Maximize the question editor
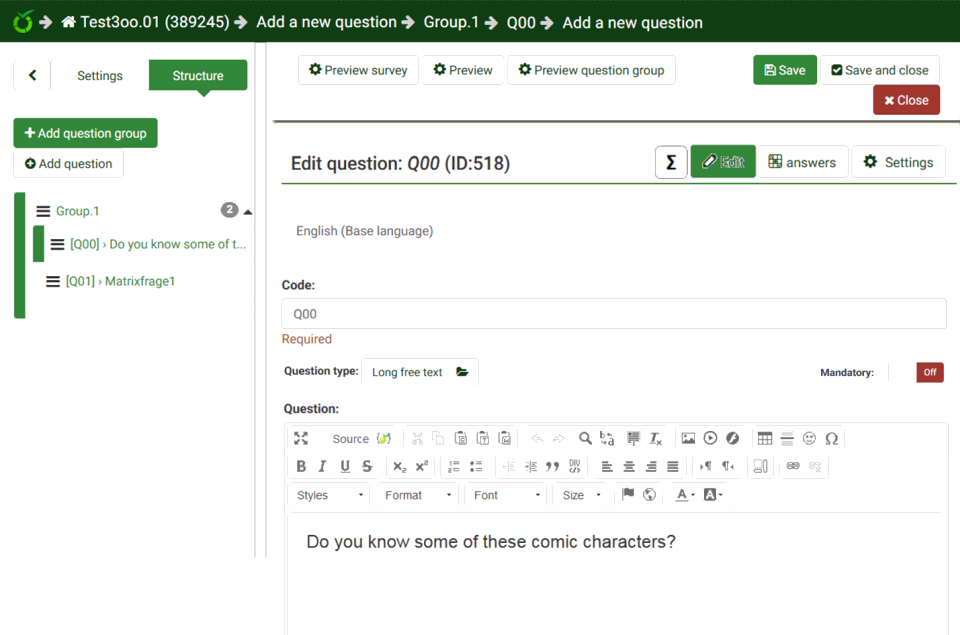Viewport: 960px width, 635px height. [x=301, y=438]
